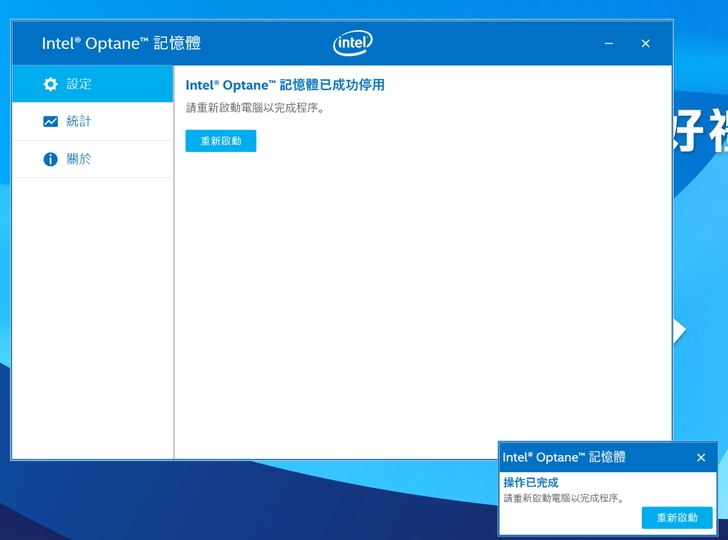
Task: Click the restart instruction text in main panel
Action: [255, 108]
